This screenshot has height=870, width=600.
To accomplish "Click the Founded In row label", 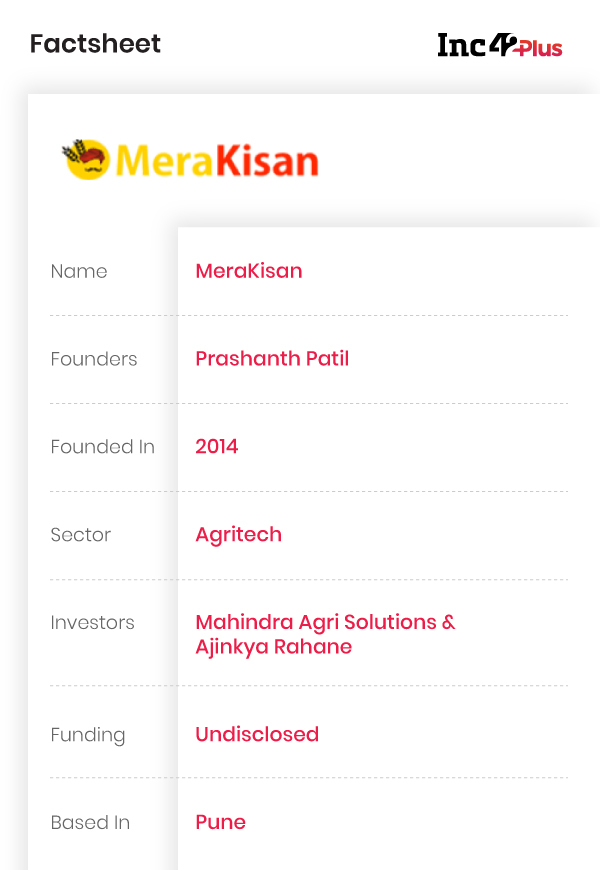I will pyautogui.click(x=103, y=447).
